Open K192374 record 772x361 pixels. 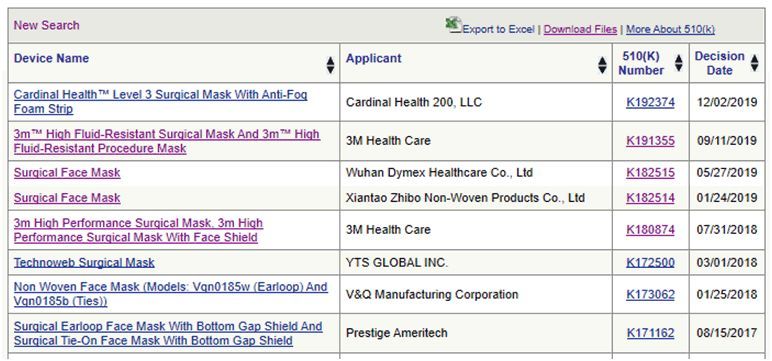(x=650, y=102)
